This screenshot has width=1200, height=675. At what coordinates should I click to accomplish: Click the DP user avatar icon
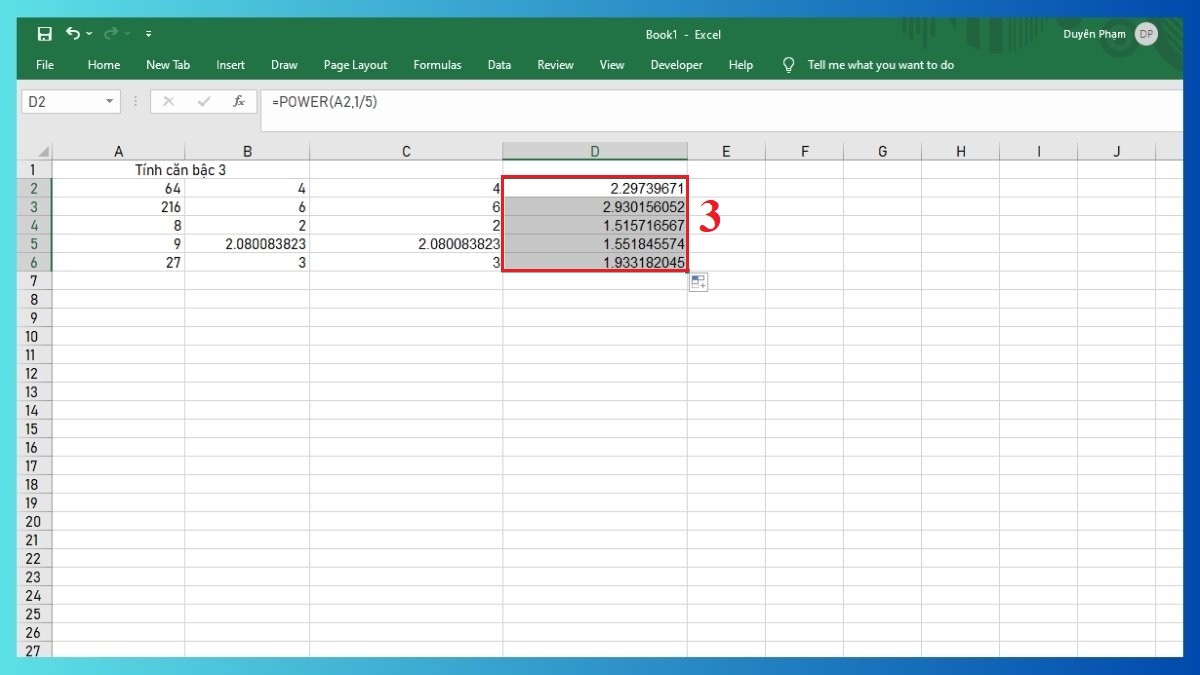[x=1146, y=33]
